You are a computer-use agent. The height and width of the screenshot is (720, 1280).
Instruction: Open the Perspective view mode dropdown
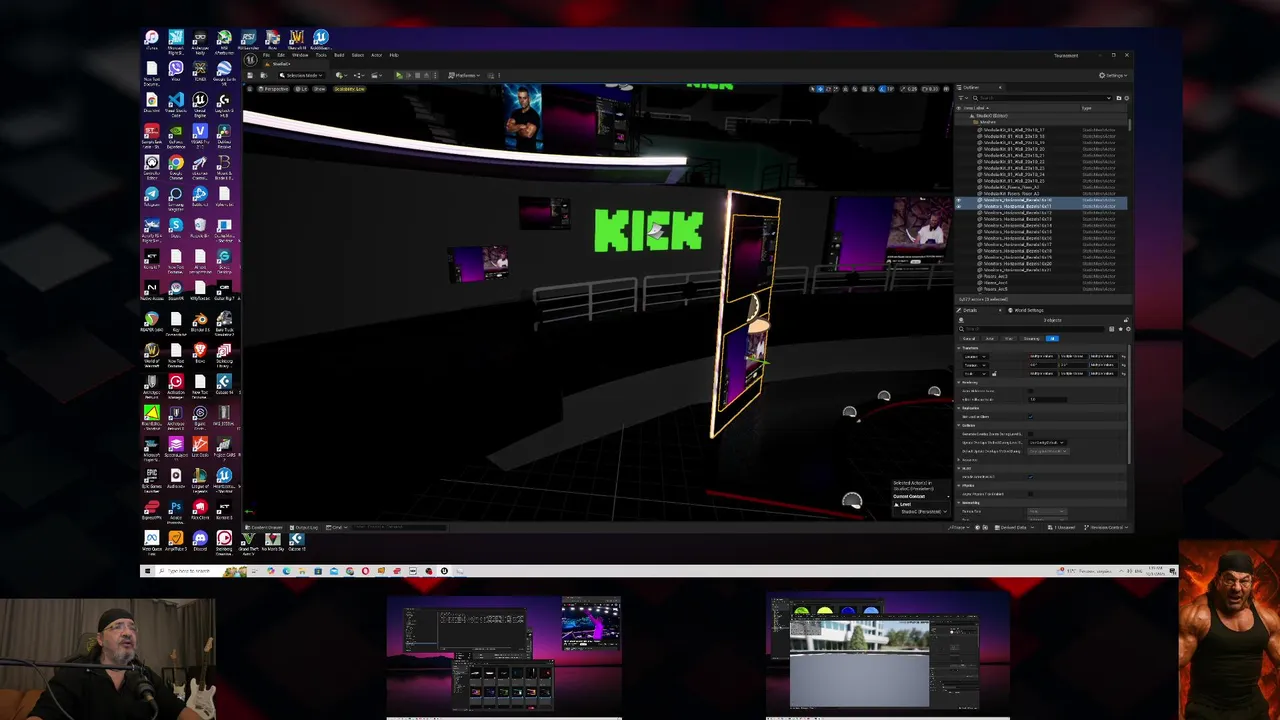click(273, 89)
